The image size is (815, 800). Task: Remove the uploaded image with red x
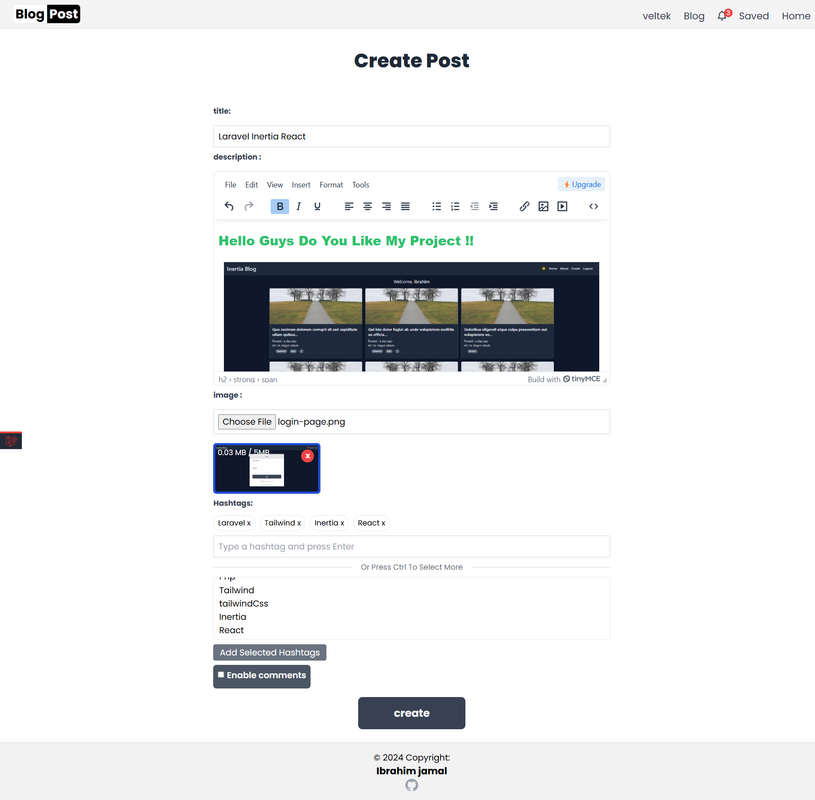point(307,456)
